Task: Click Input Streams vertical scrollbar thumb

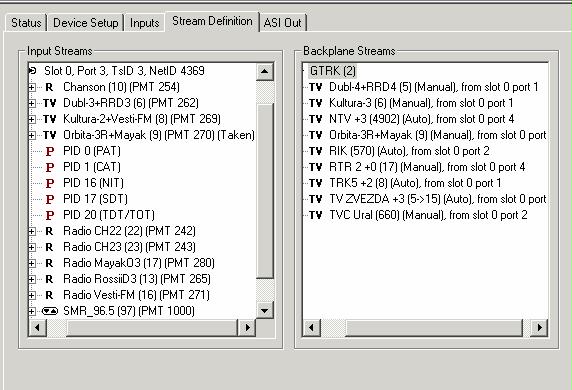Action: point(265,191)
